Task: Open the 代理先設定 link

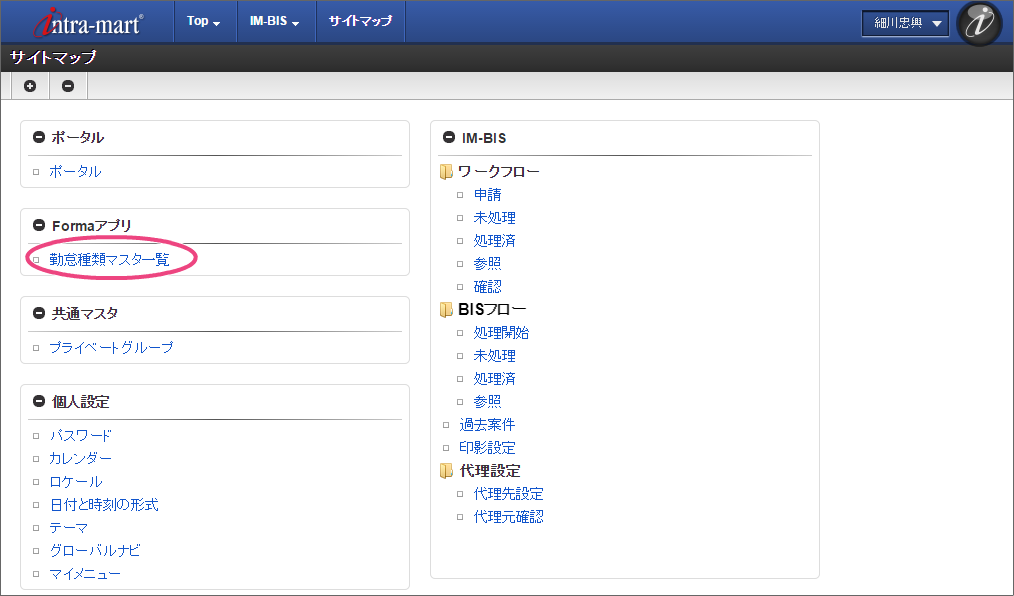Action: tap(508, 494)
